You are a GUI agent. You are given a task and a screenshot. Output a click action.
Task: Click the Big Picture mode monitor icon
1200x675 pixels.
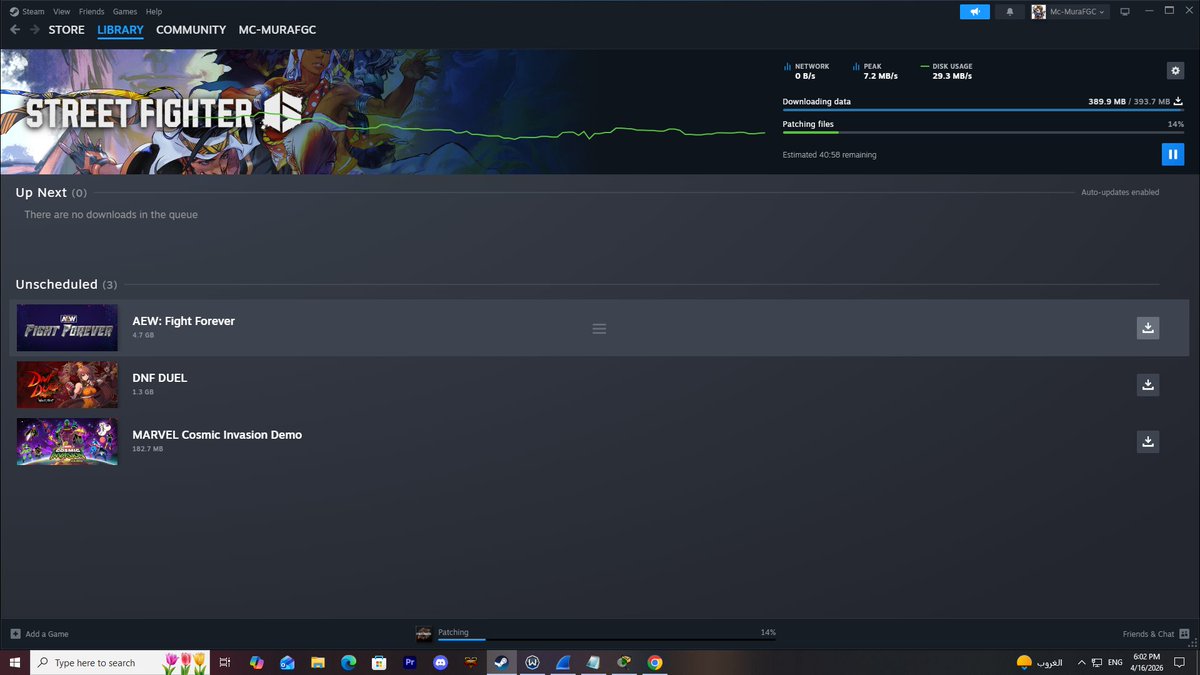click(x=1125, y=11)
